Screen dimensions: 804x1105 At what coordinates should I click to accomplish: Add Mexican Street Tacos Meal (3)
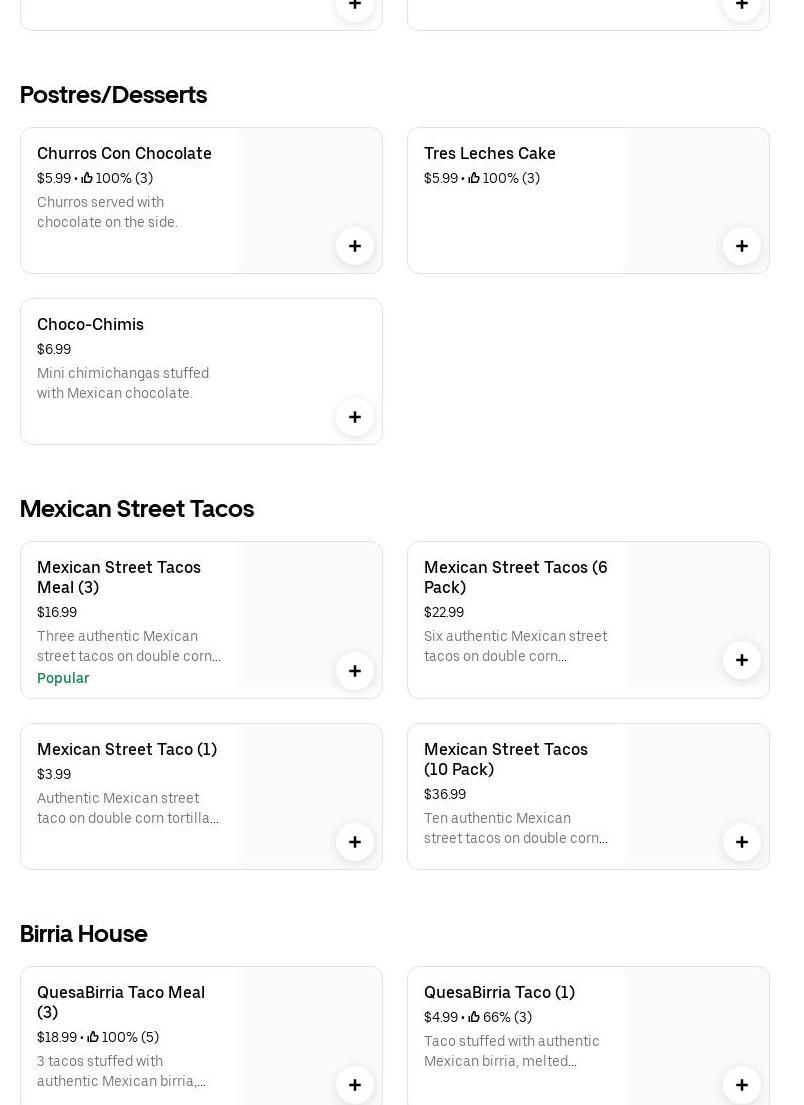[355, 671]
